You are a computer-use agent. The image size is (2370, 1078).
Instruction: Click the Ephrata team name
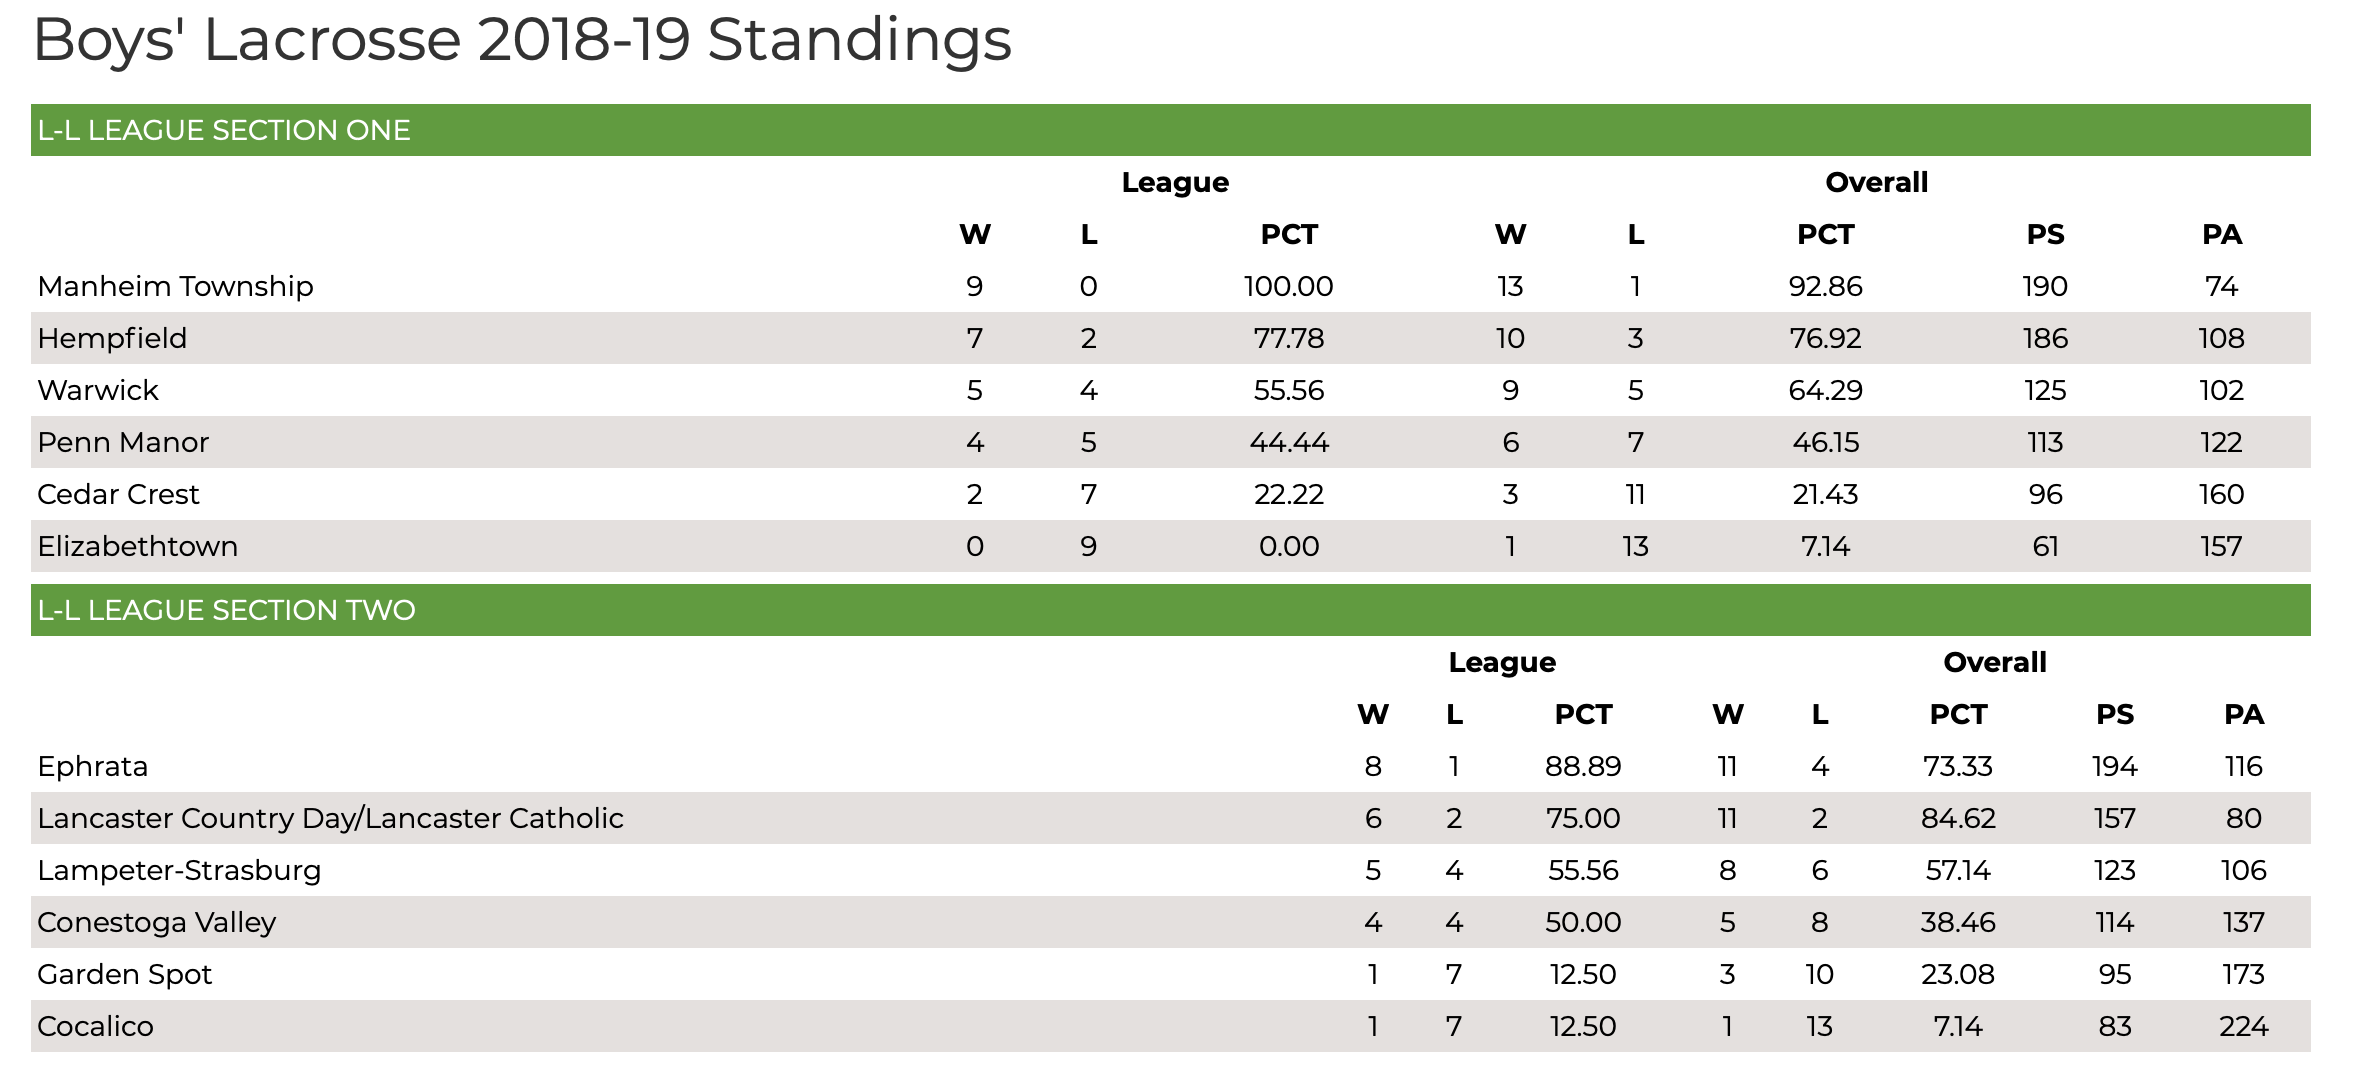[x=92, y=767]
